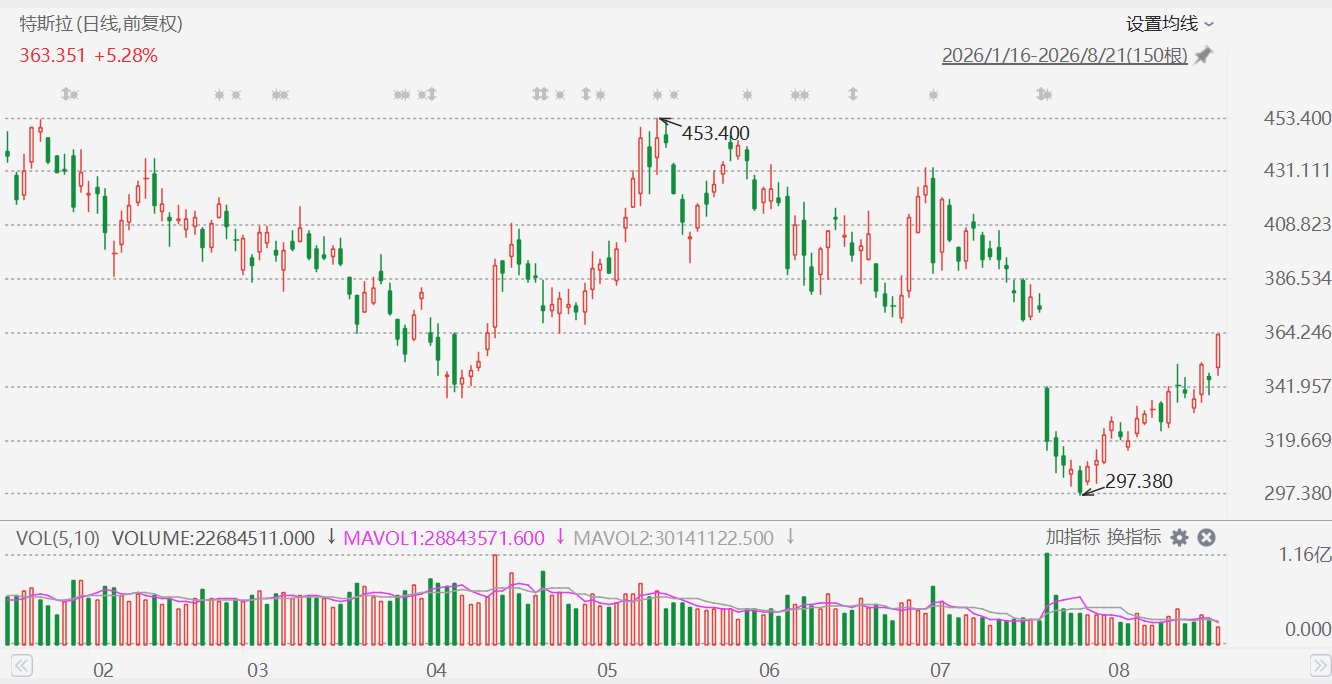This screenshot has height=684, width=1332.
Task: Click the 408.823 price axis label
Action: (x=1298, y=225)
